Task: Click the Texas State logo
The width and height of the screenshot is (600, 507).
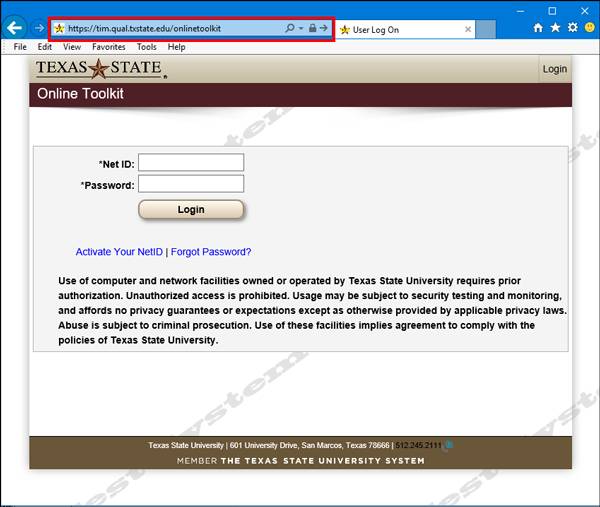Action: click(101, 69)
